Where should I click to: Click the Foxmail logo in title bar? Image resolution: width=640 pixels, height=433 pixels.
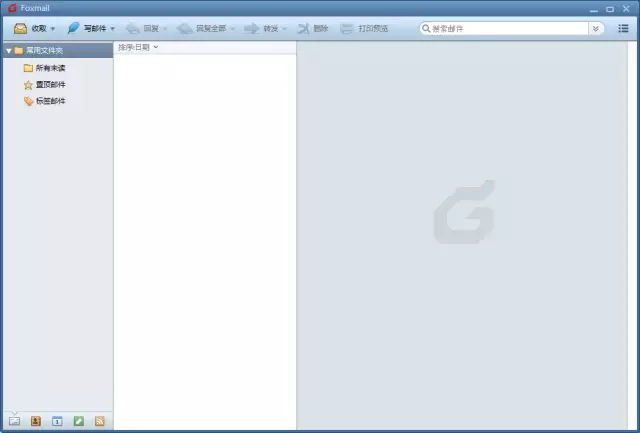(12, 8)
